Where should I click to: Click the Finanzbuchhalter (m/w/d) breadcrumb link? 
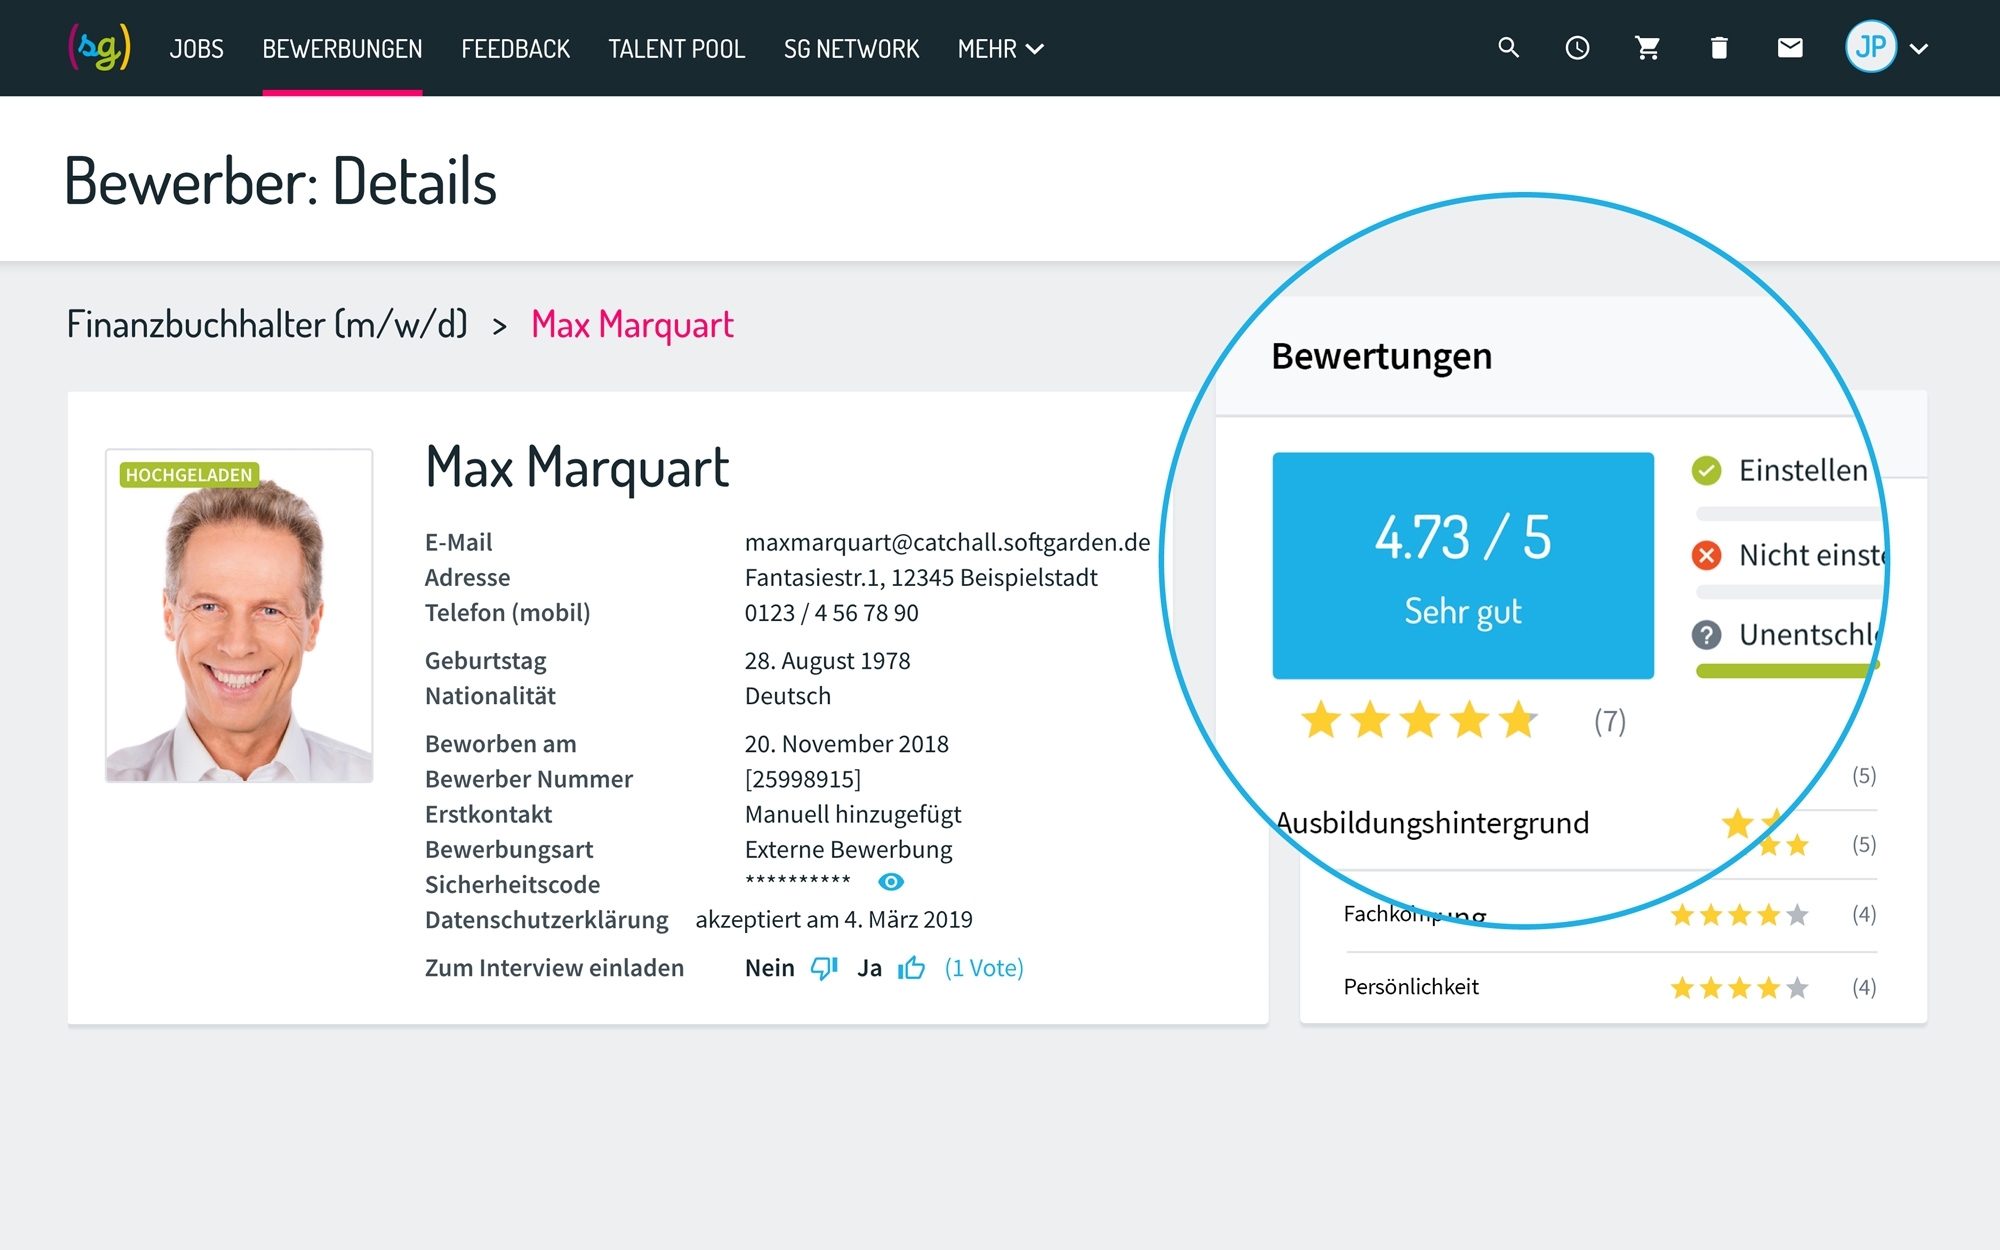point(267,325)
